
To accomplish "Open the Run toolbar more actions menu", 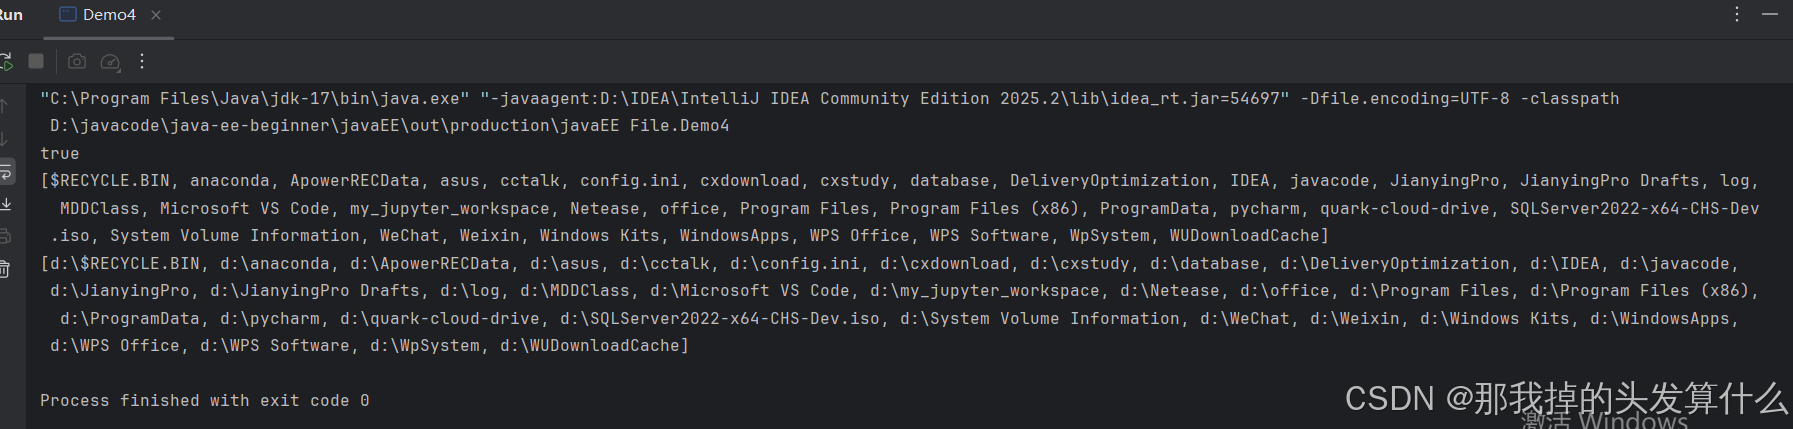I will [x=142, y=61].
